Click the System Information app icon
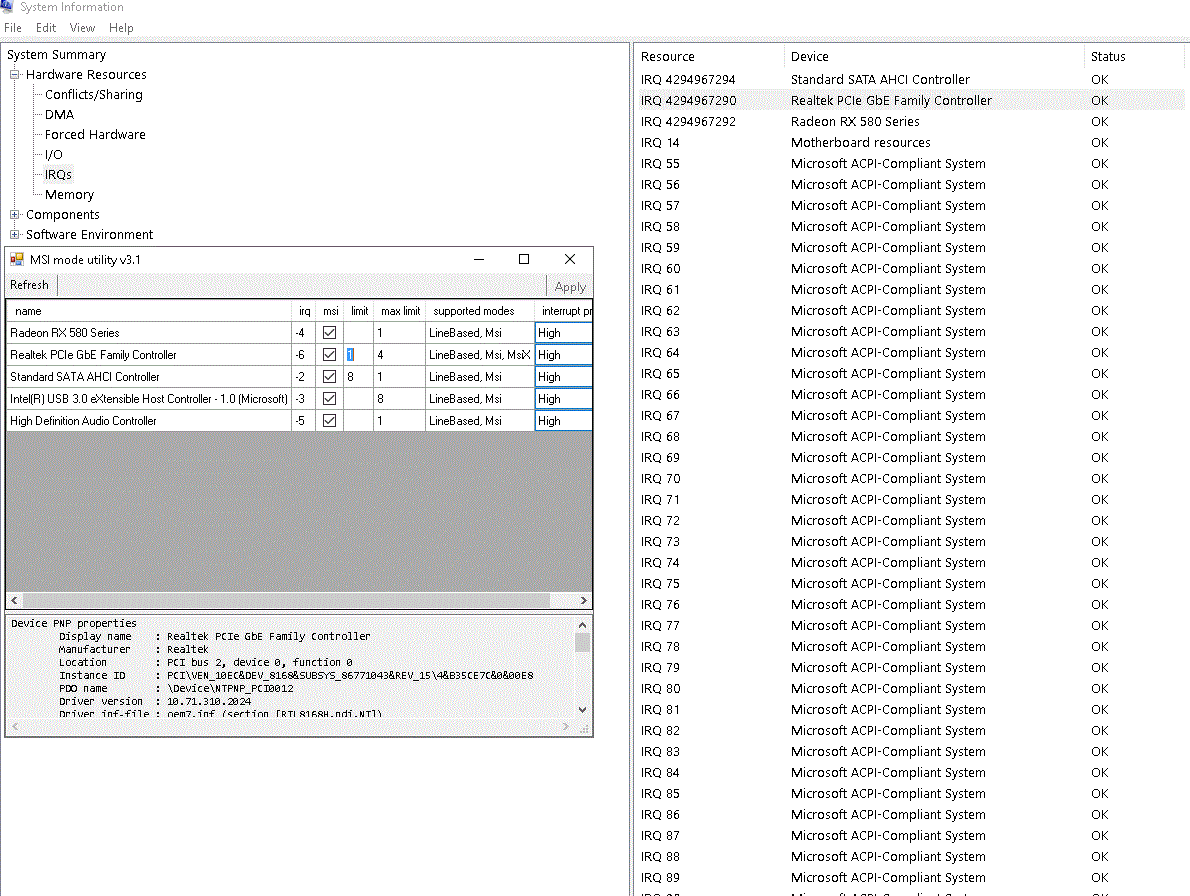 click(9, 7)
